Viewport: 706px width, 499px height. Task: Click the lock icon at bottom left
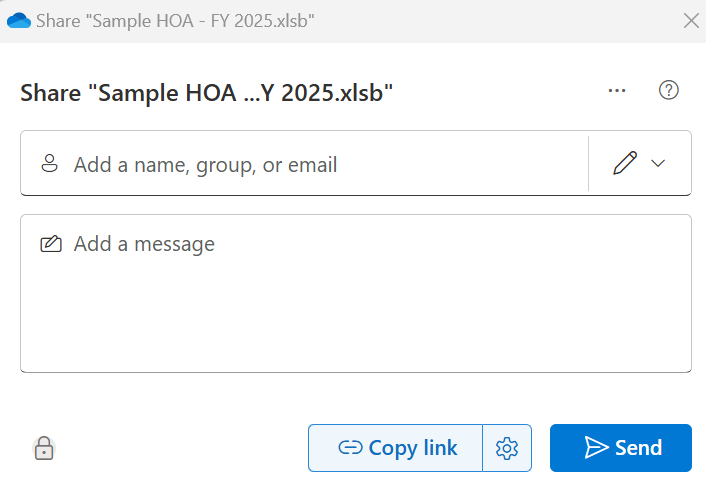point(44,448)
